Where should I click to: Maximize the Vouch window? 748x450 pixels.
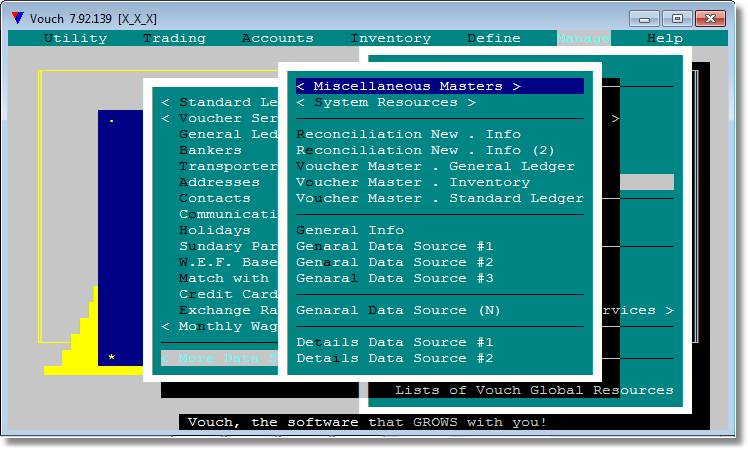tap(677, 19)
